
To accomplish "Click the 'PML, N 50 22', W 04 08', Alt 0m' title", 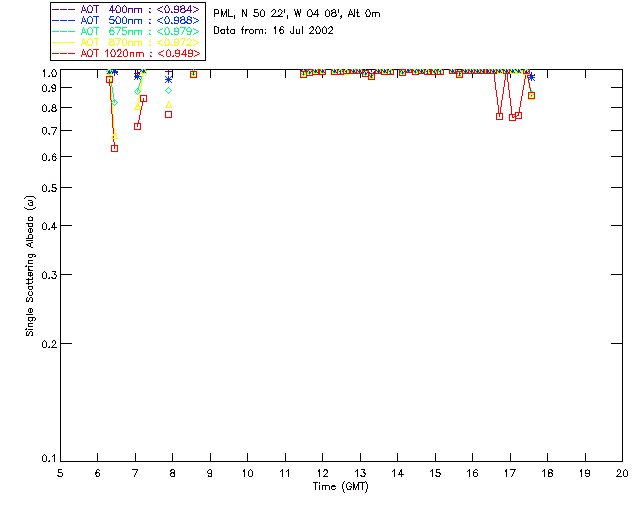I will tap(297, 14).
